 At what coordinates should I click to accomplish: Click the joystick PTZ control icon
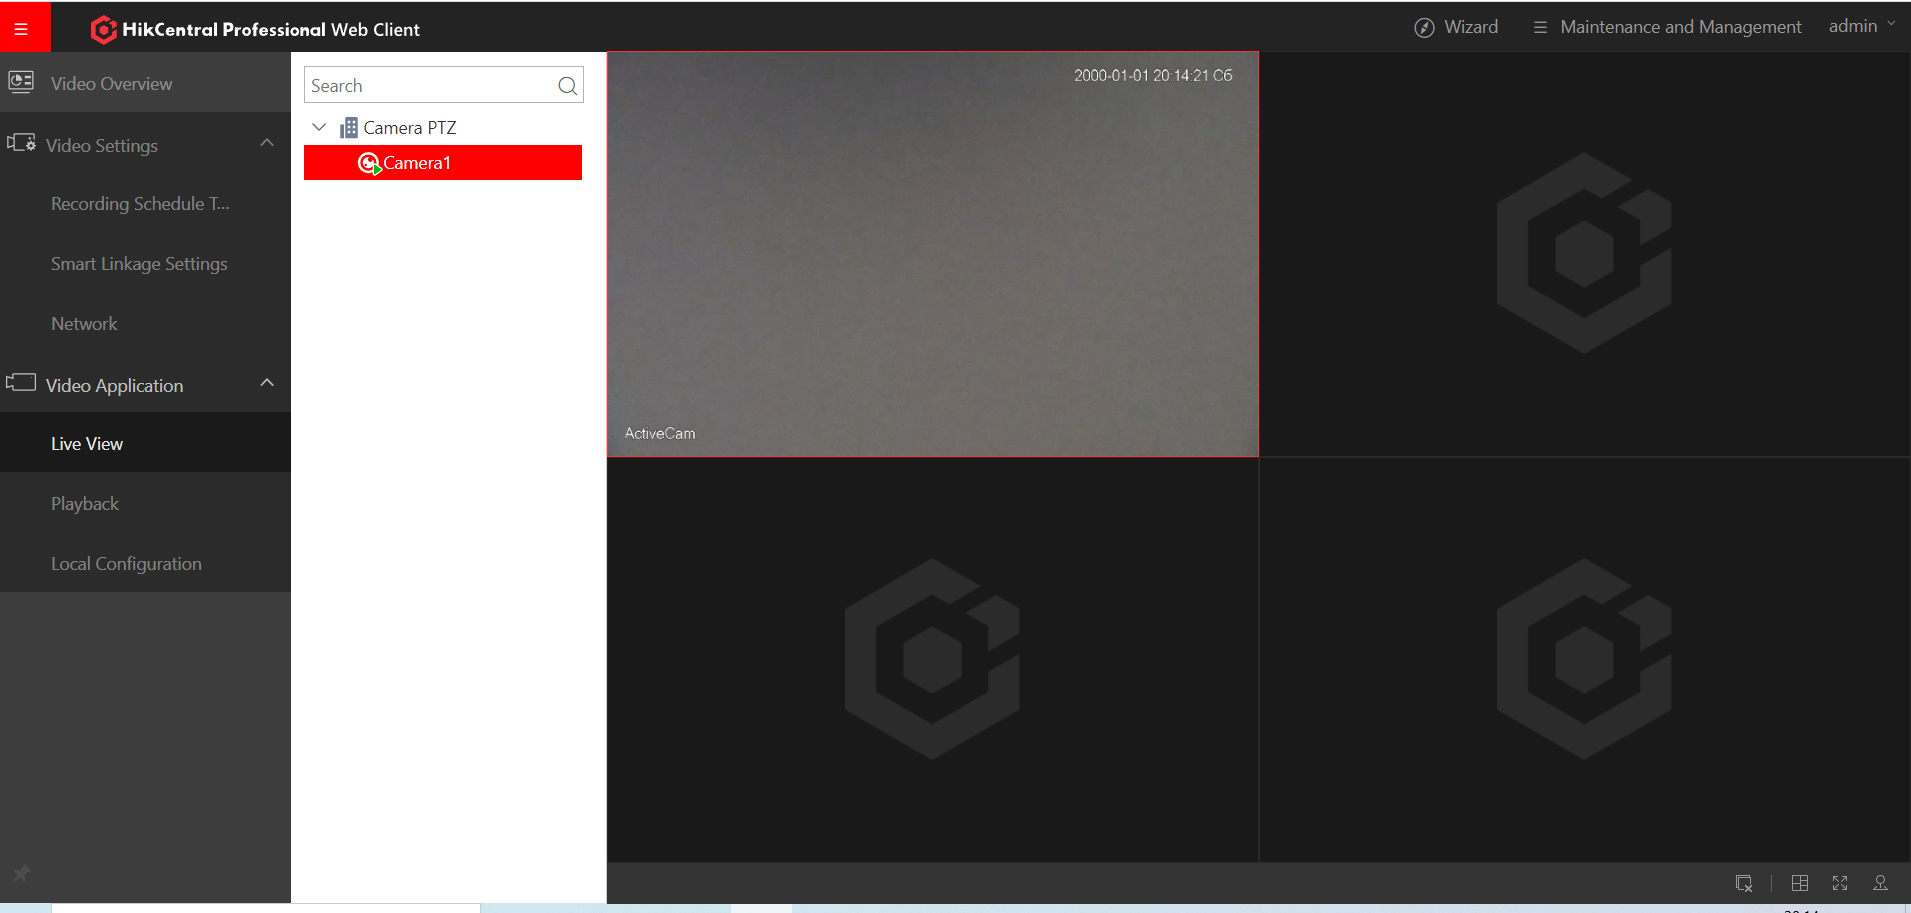1880,883
